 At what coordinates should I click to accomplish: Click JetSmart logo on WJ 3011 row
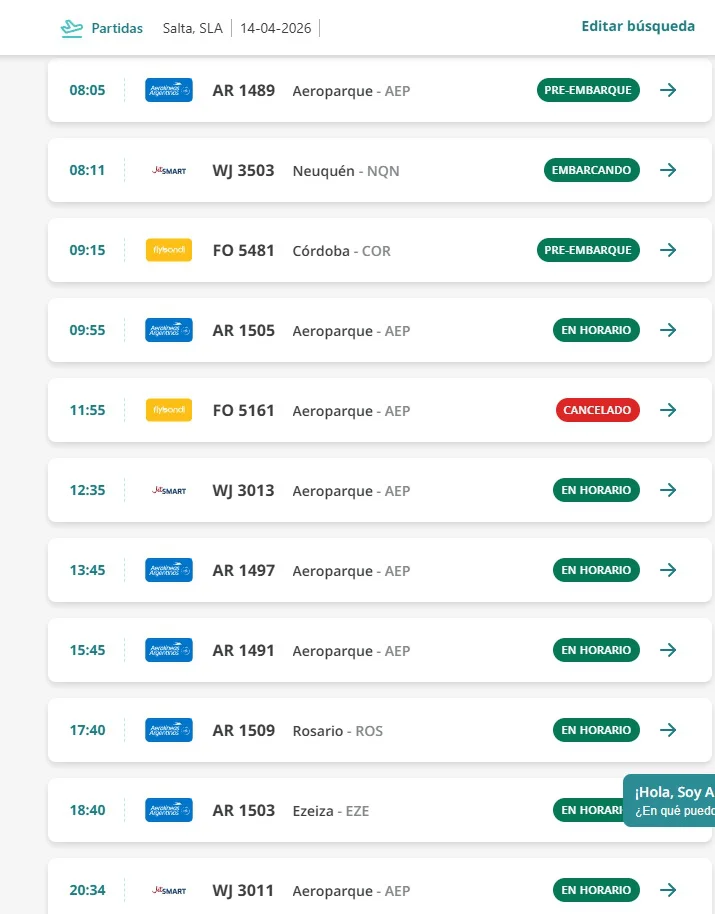pyautogui.click(x=169, y=890)
